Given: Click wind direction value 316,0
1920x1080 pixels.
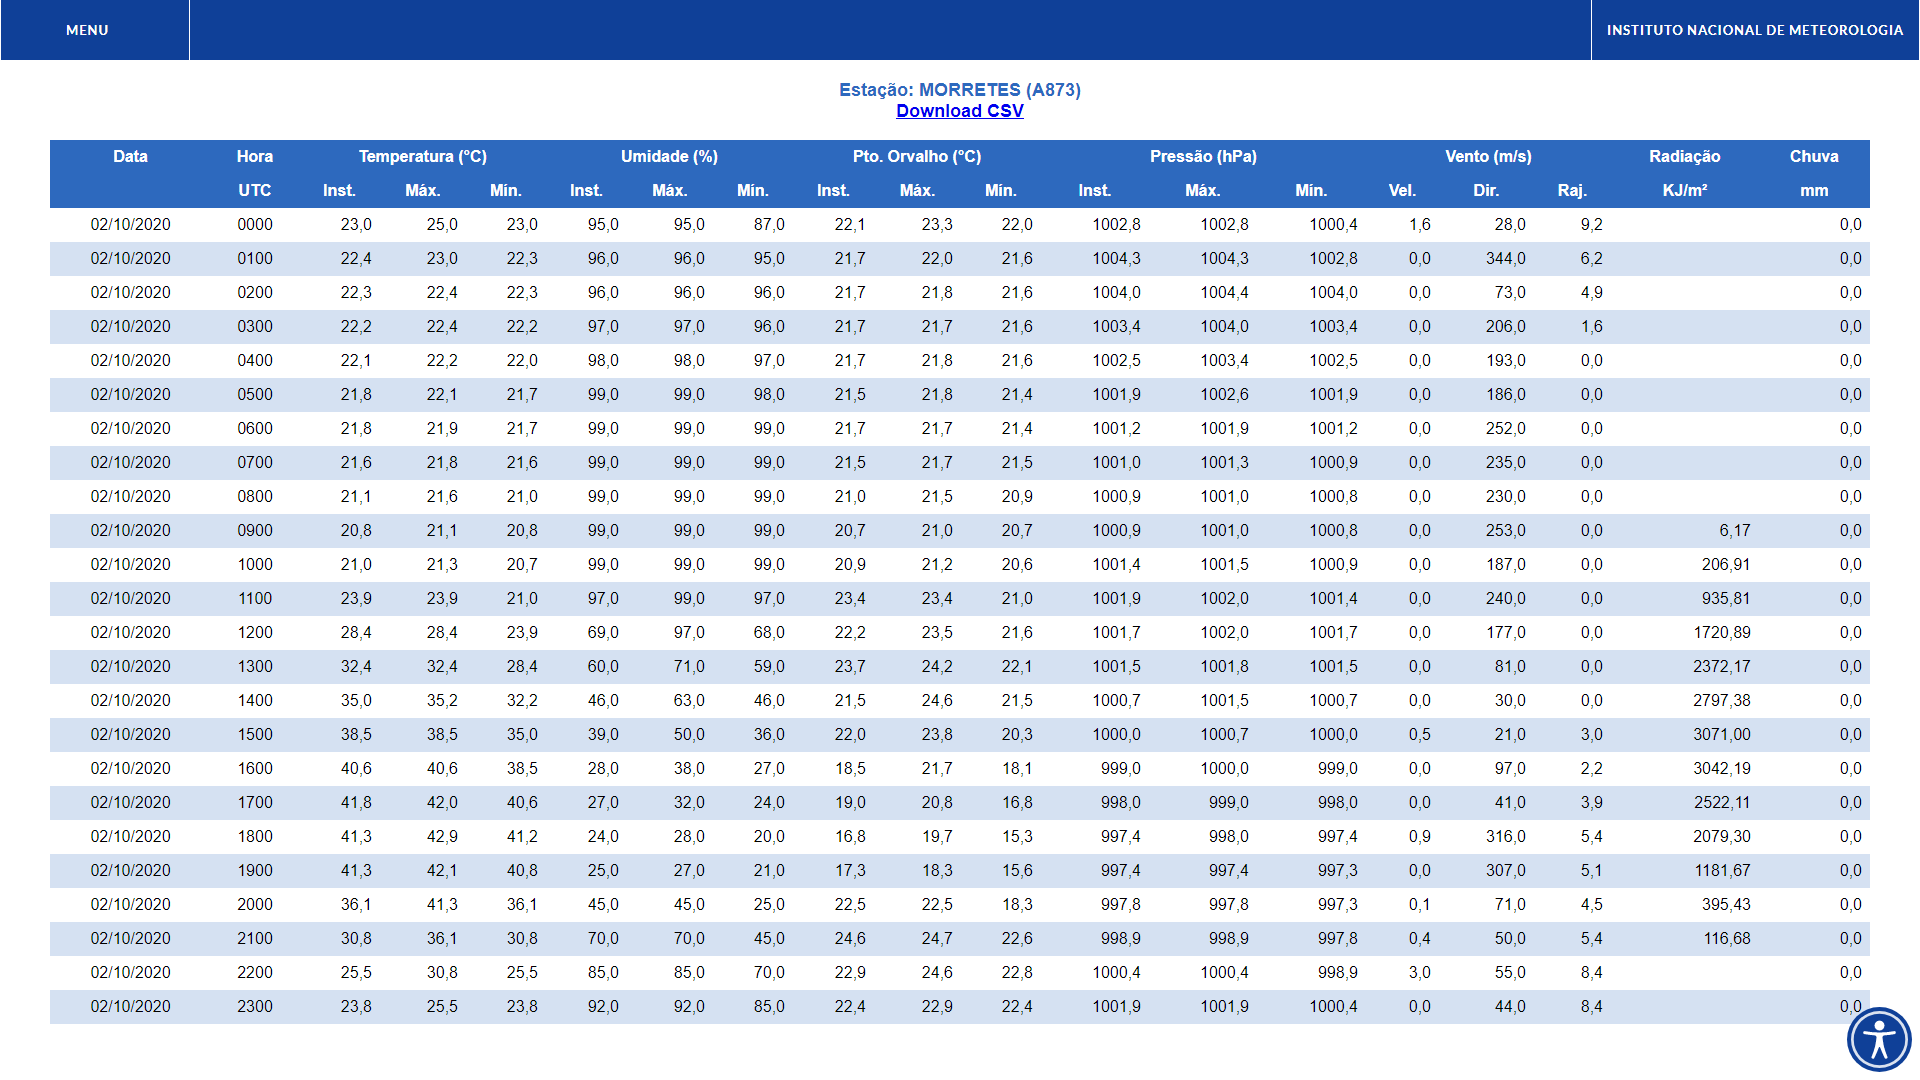Looking at the screenshot, I should click(1505, 836).
